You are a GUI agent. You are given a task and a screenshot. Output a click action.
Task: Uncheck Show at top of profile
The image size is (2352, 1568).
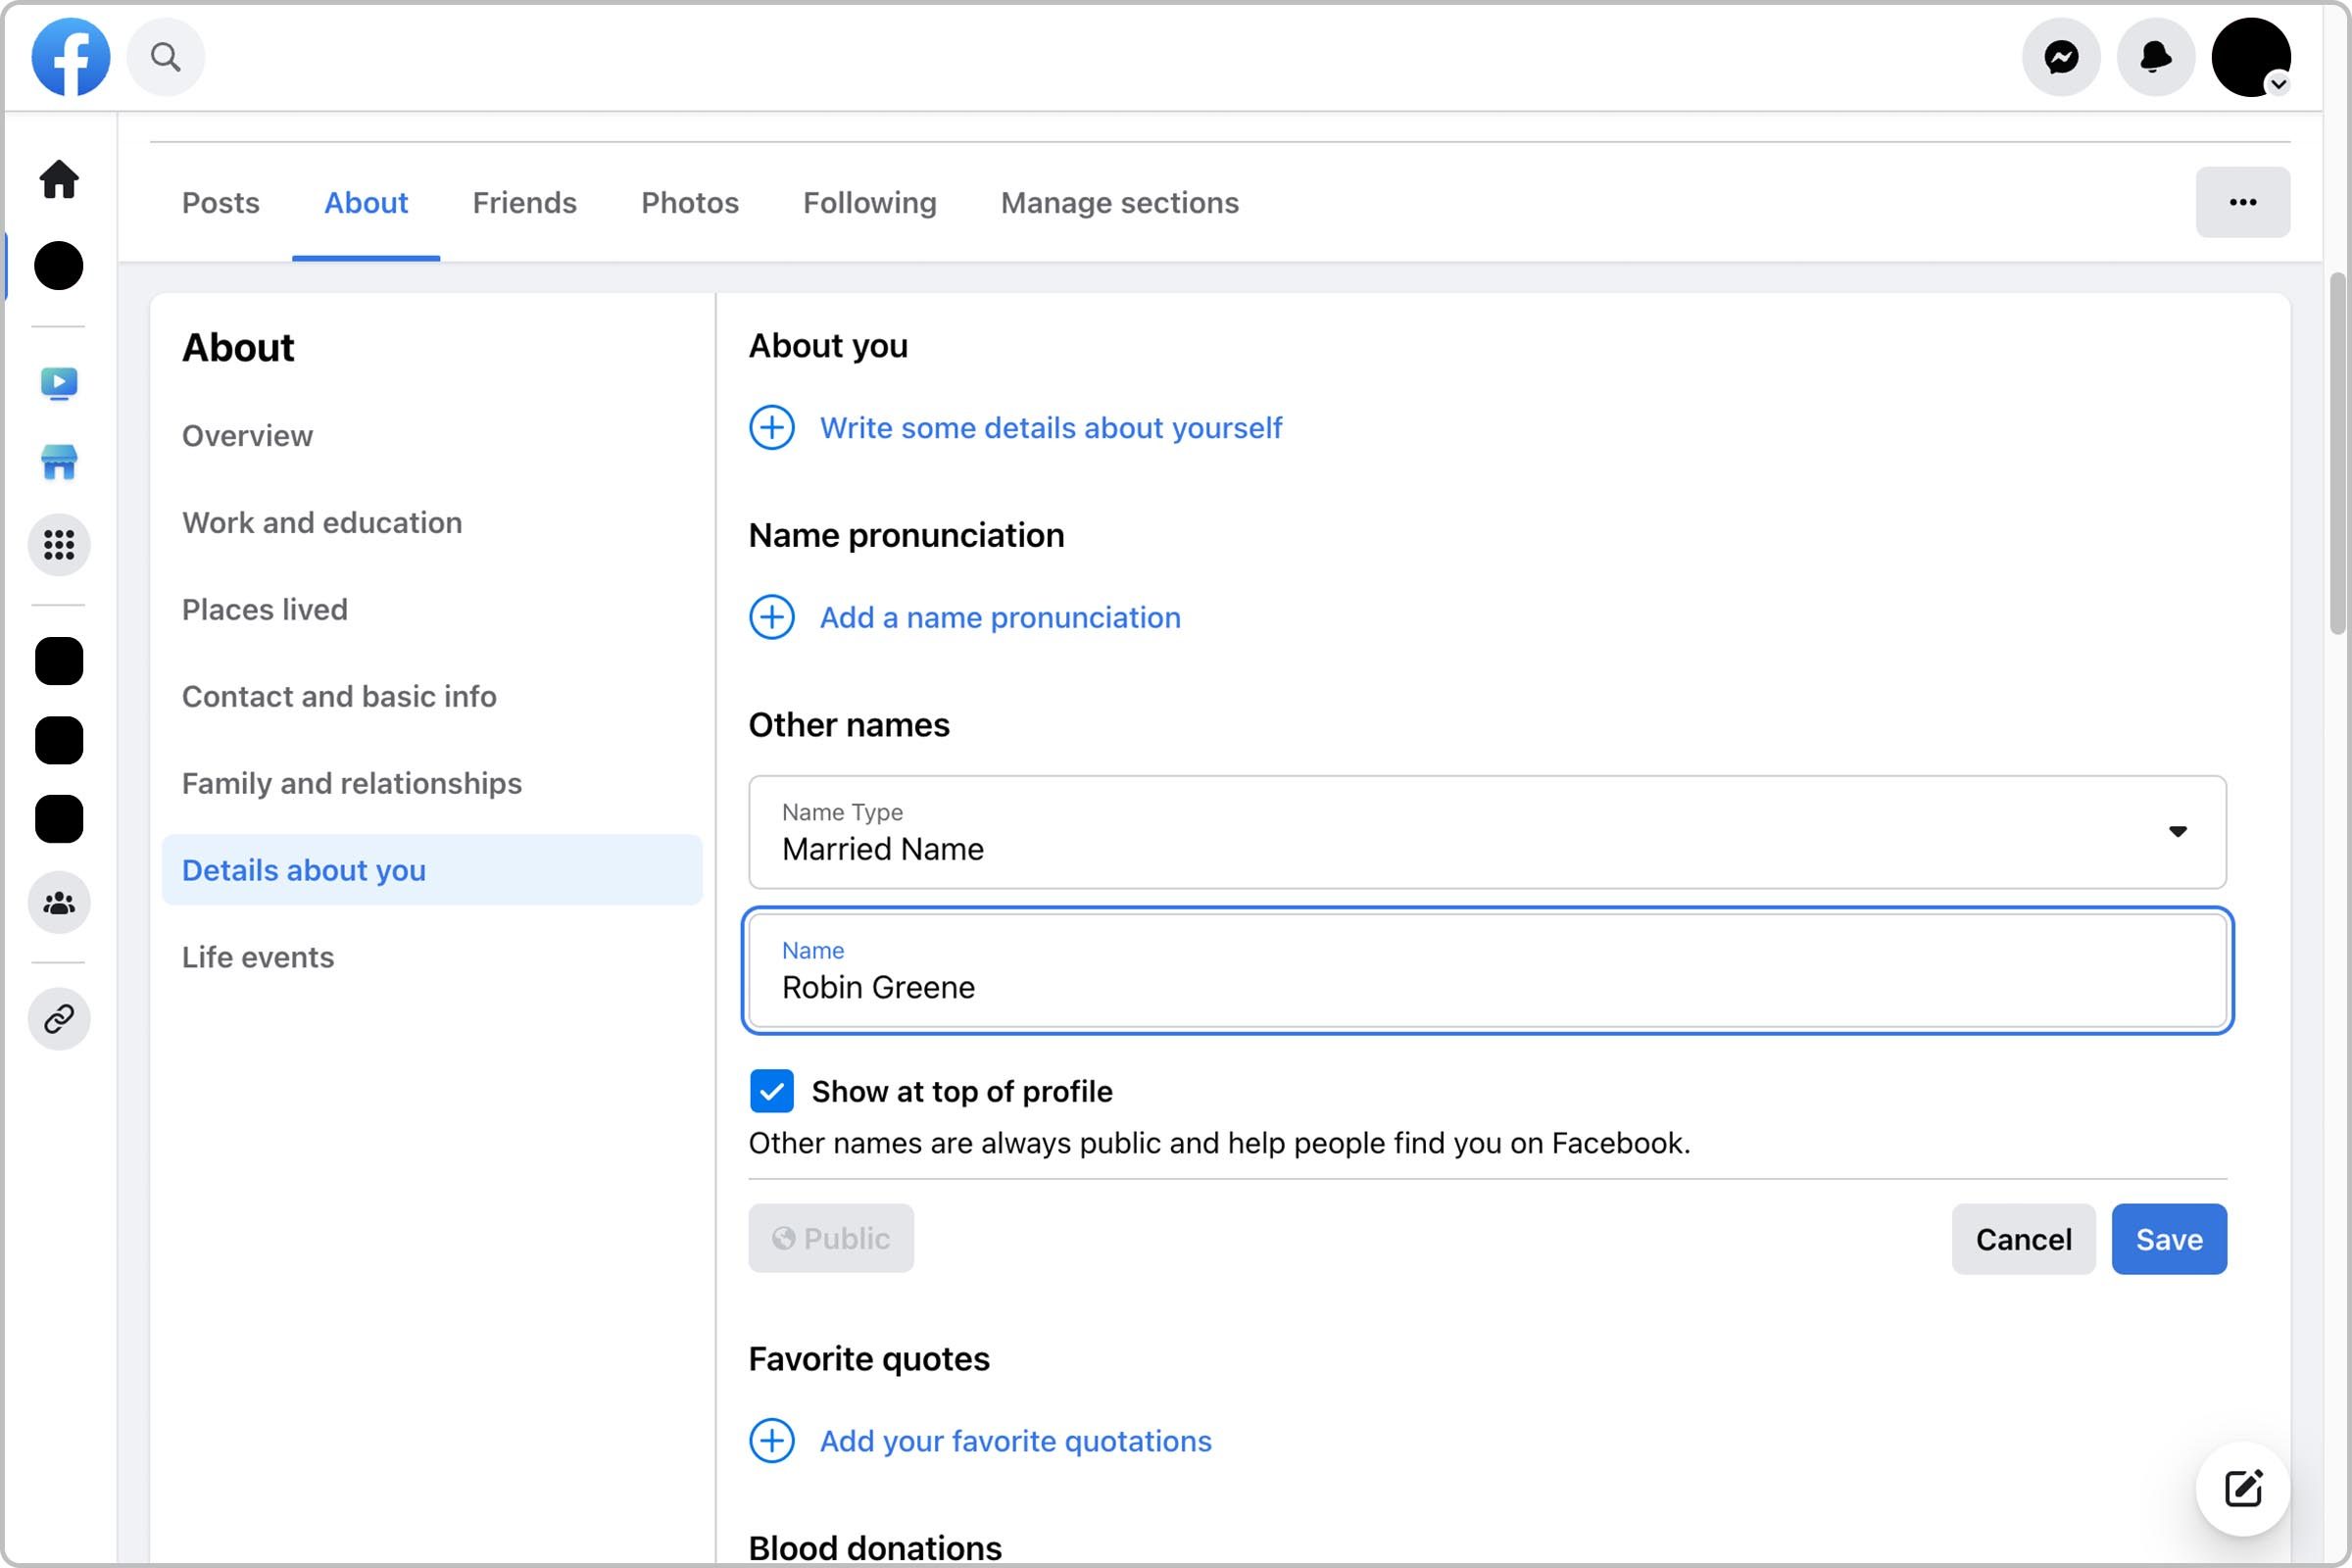pyautogui.click(x=771, y=1091)
